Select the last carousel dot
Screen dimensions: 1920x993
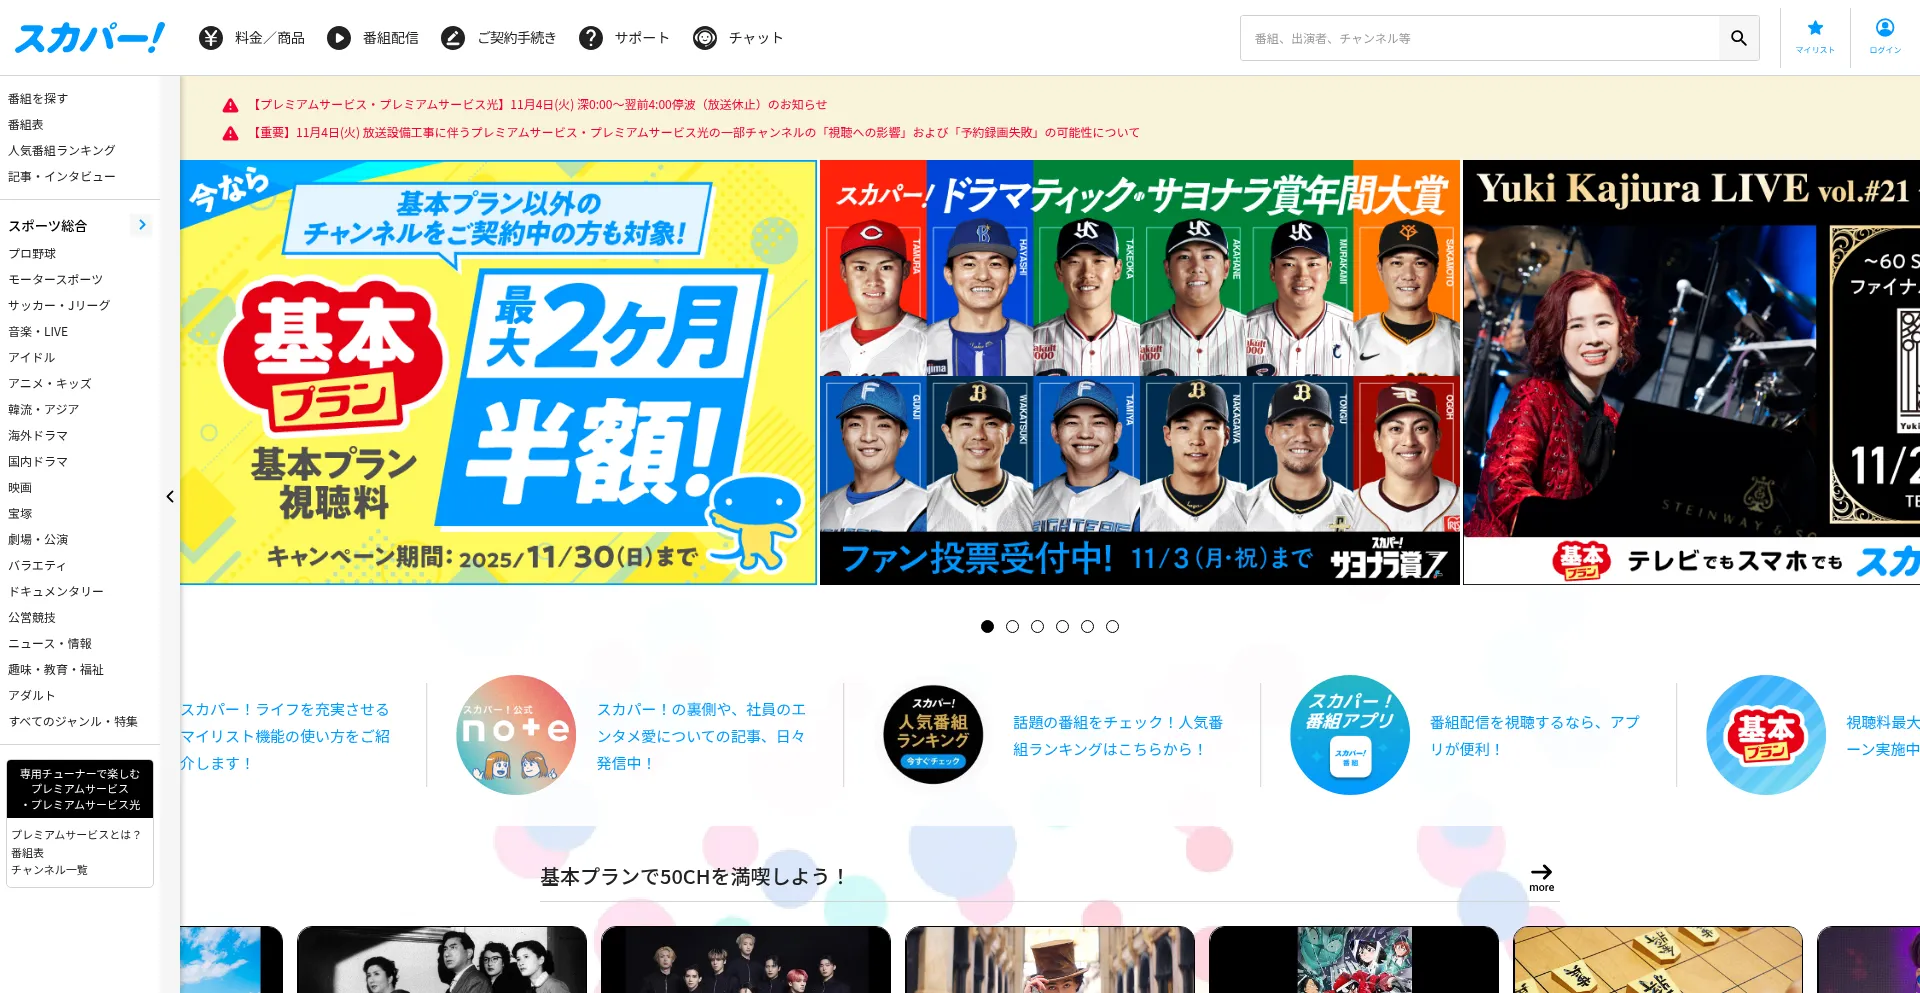[1112, 626]
